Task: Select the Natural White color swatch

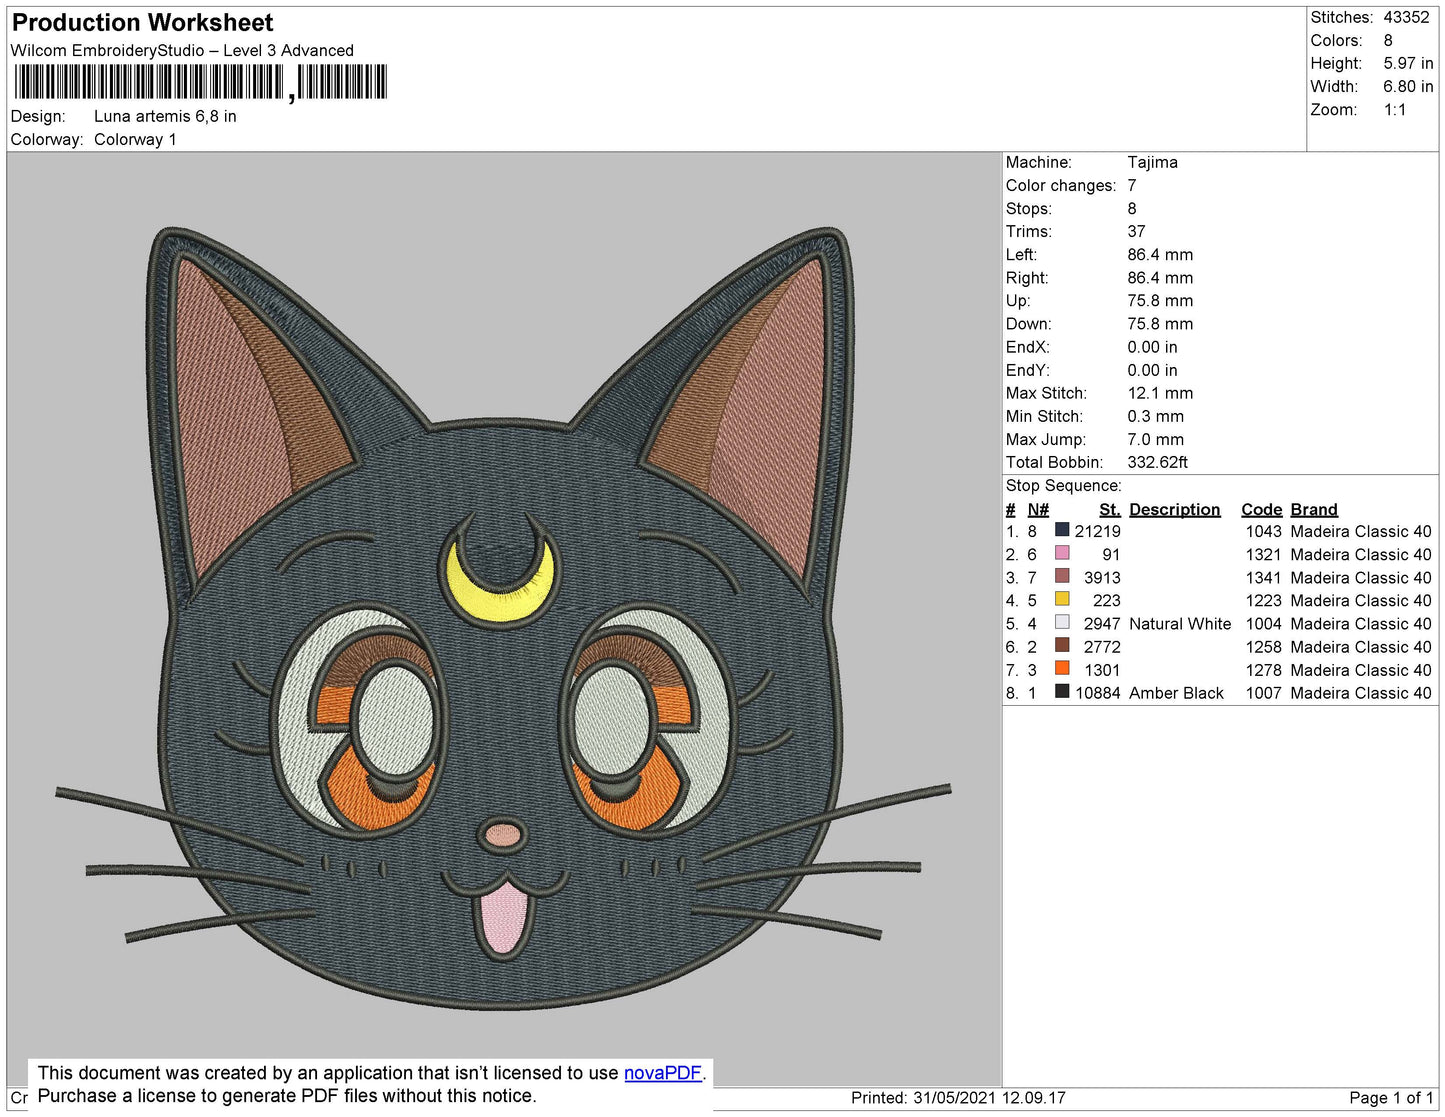Action: pyautogui.click(x=1062, y=622)
